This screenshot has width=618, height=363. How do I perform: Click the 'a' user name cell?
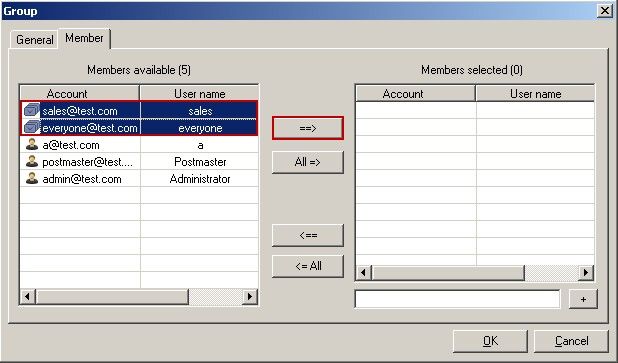(x=200, y=145)
